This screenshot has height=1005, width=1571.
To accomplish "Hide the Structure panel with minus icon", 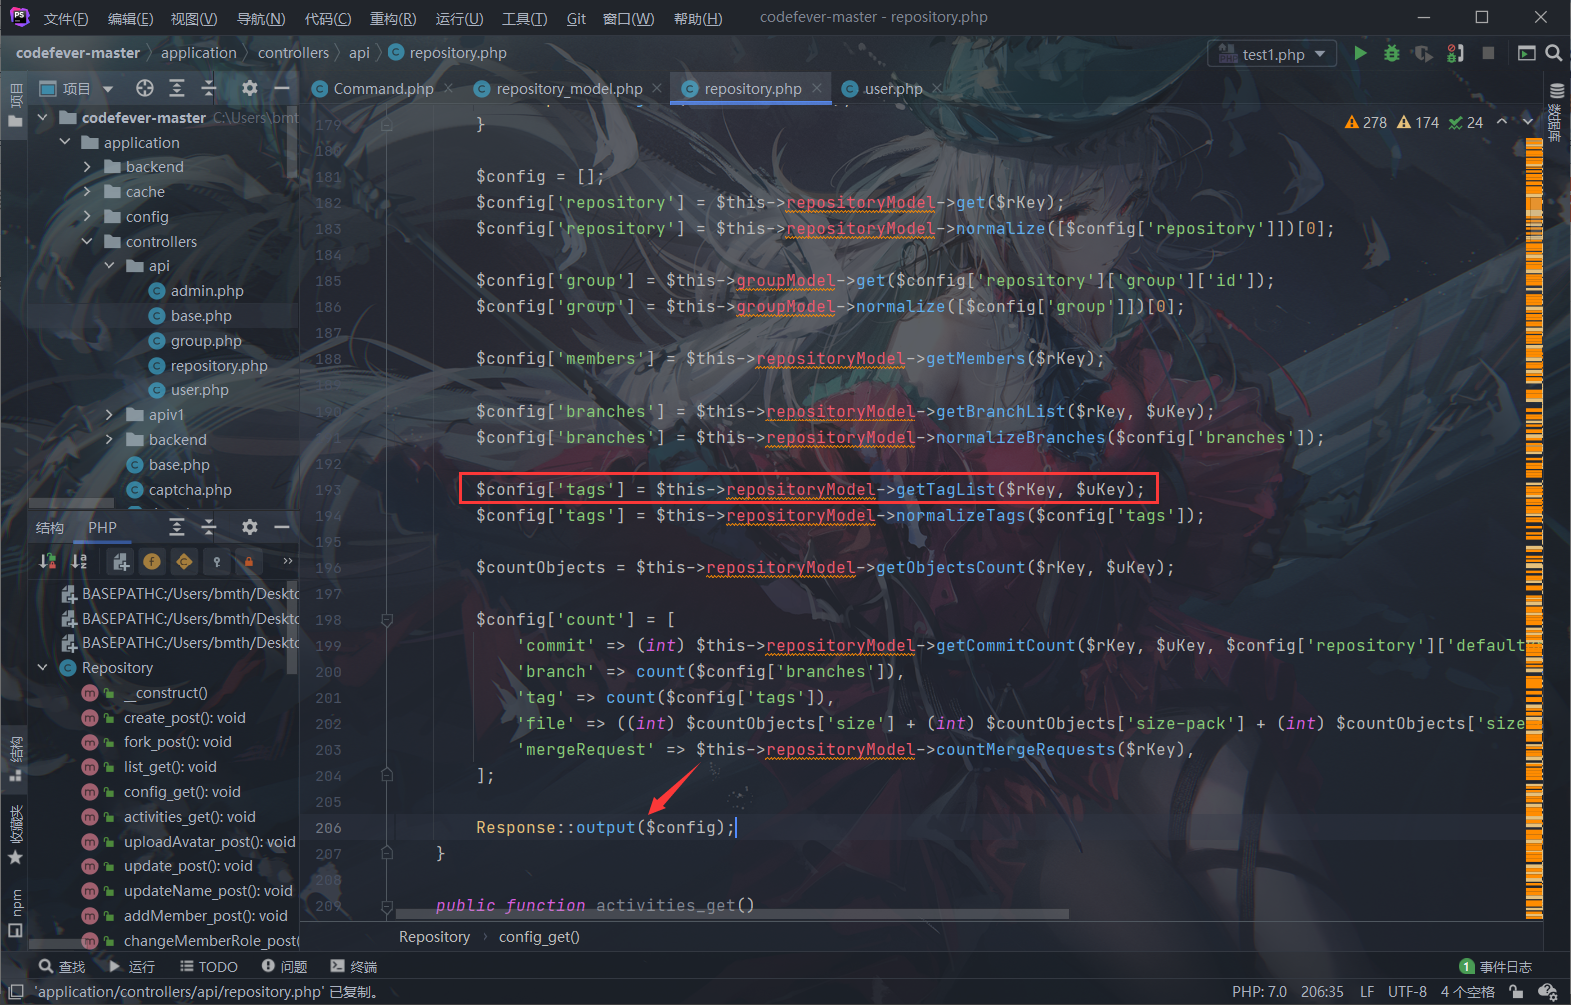I will [x=282, y=527].
